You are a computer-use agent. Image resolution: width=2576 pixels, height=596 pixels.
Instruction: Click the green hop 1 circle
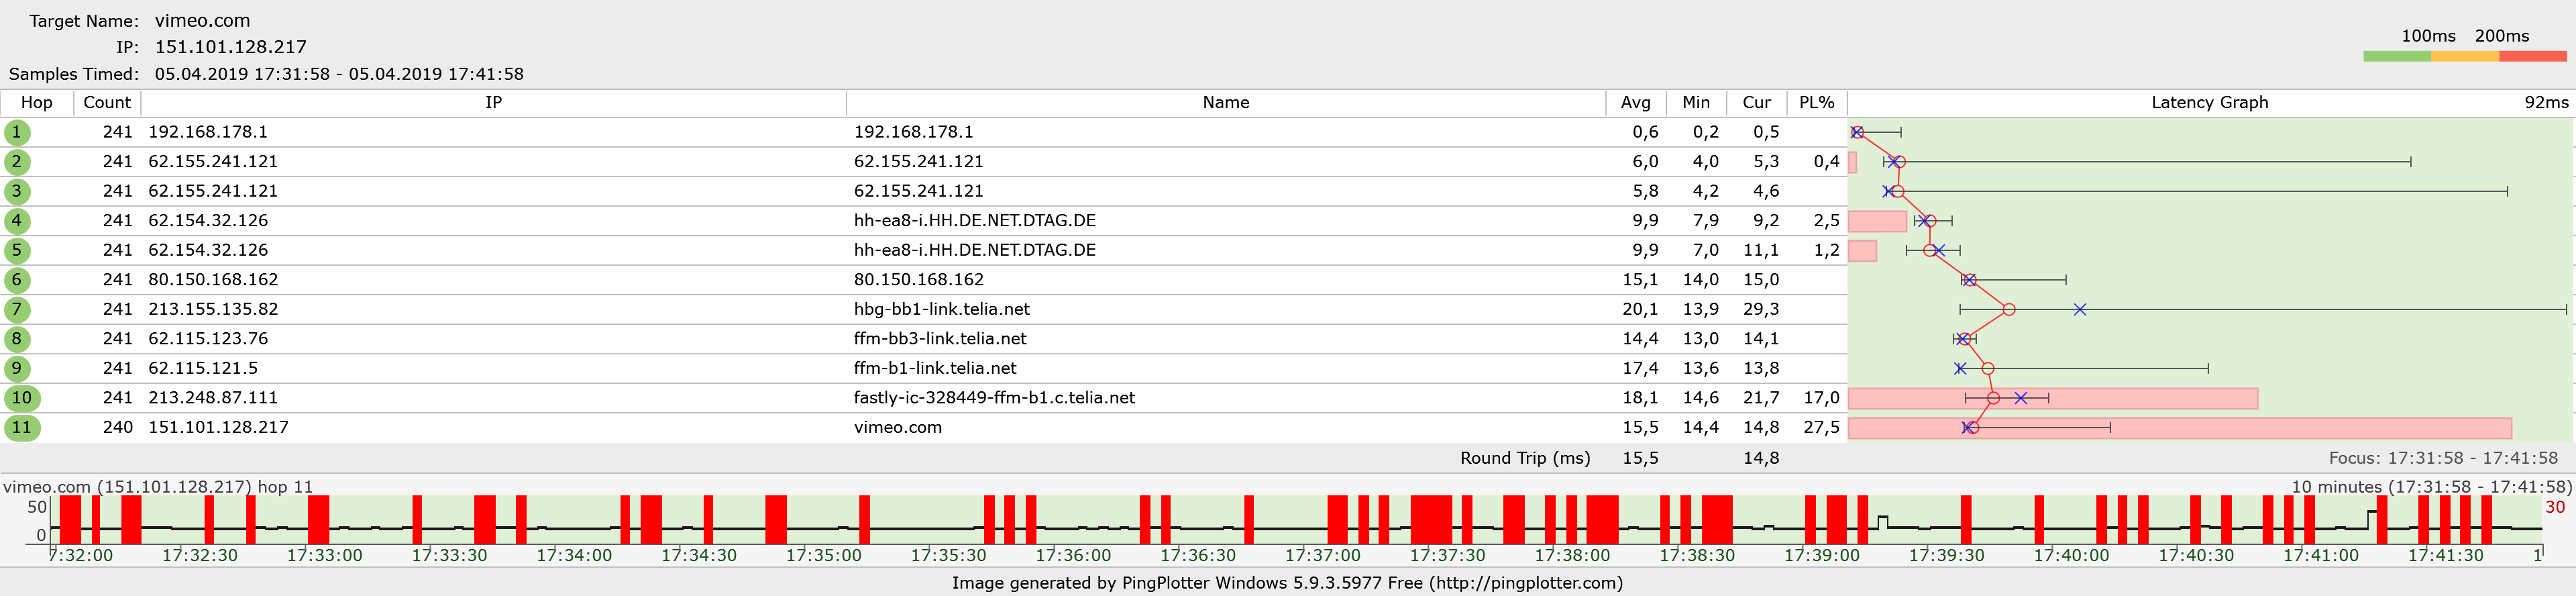17,132
